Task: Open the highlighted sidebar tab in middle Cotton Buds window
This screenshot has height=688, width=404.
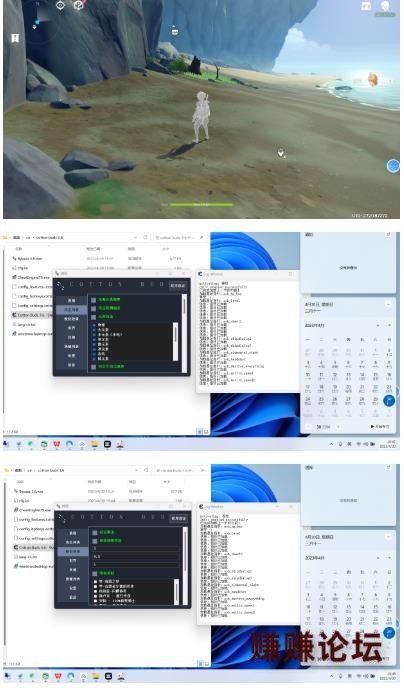Action: (72, 309)
